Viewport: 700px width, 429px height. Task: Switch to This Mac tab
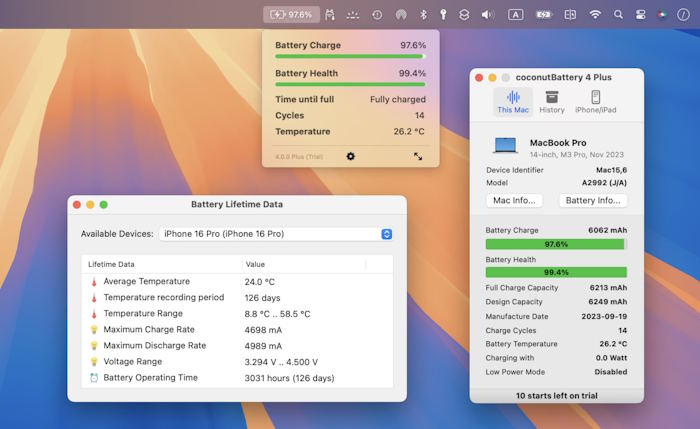[513, 102]
